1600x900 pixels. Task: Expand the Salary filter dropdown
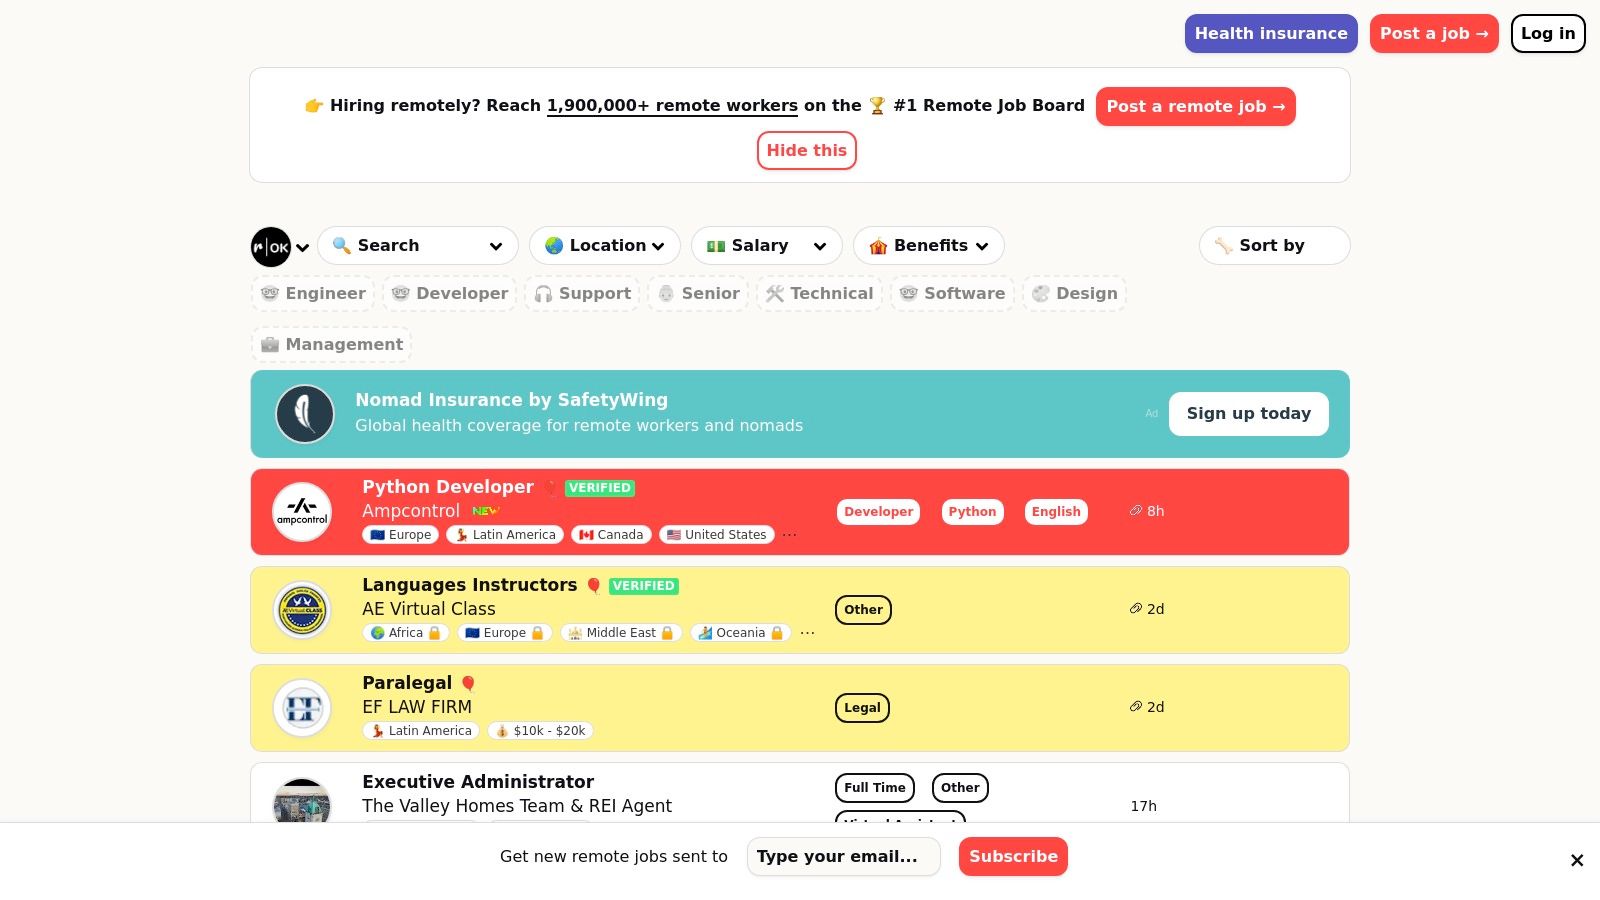tap(766, 246)
